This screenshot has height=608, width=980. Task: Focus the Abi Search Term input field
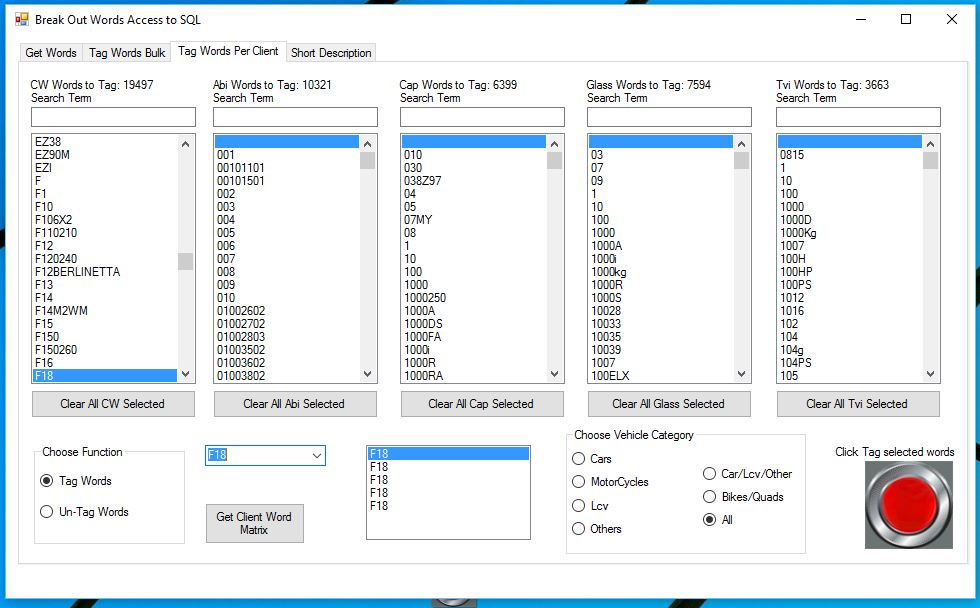click(295, 117)
